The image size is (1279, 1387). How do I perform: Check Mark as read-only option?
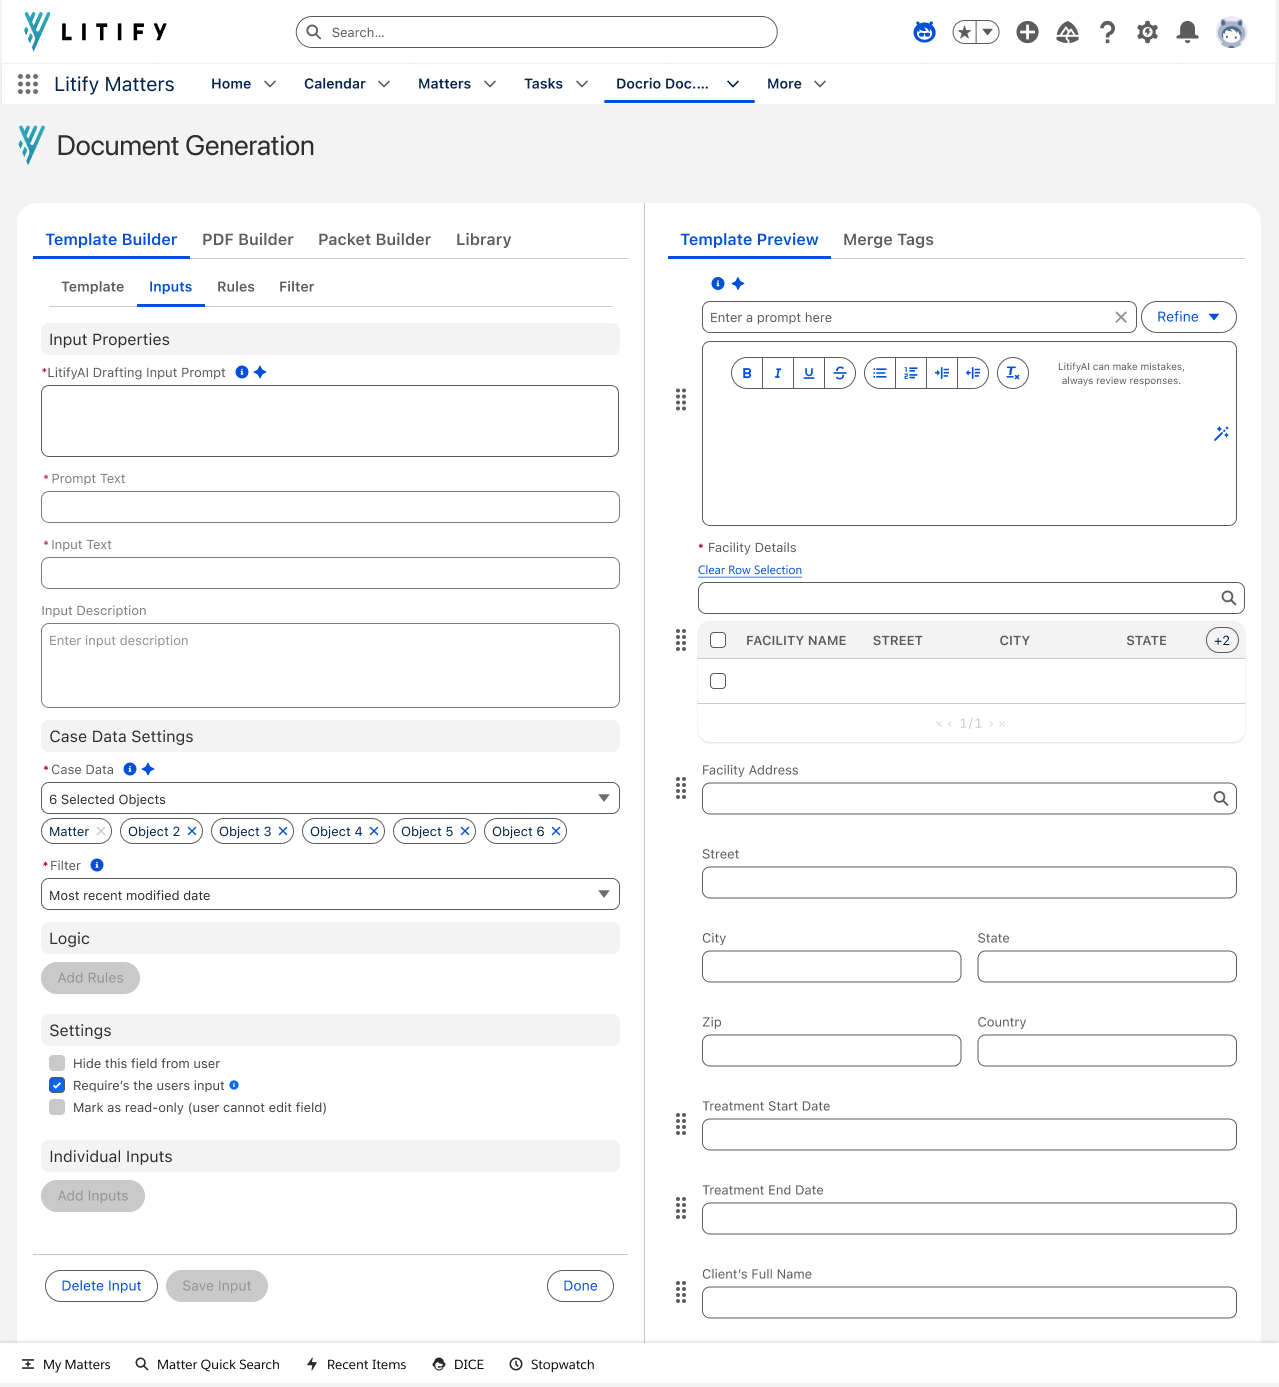click(x=57, y=1107)
